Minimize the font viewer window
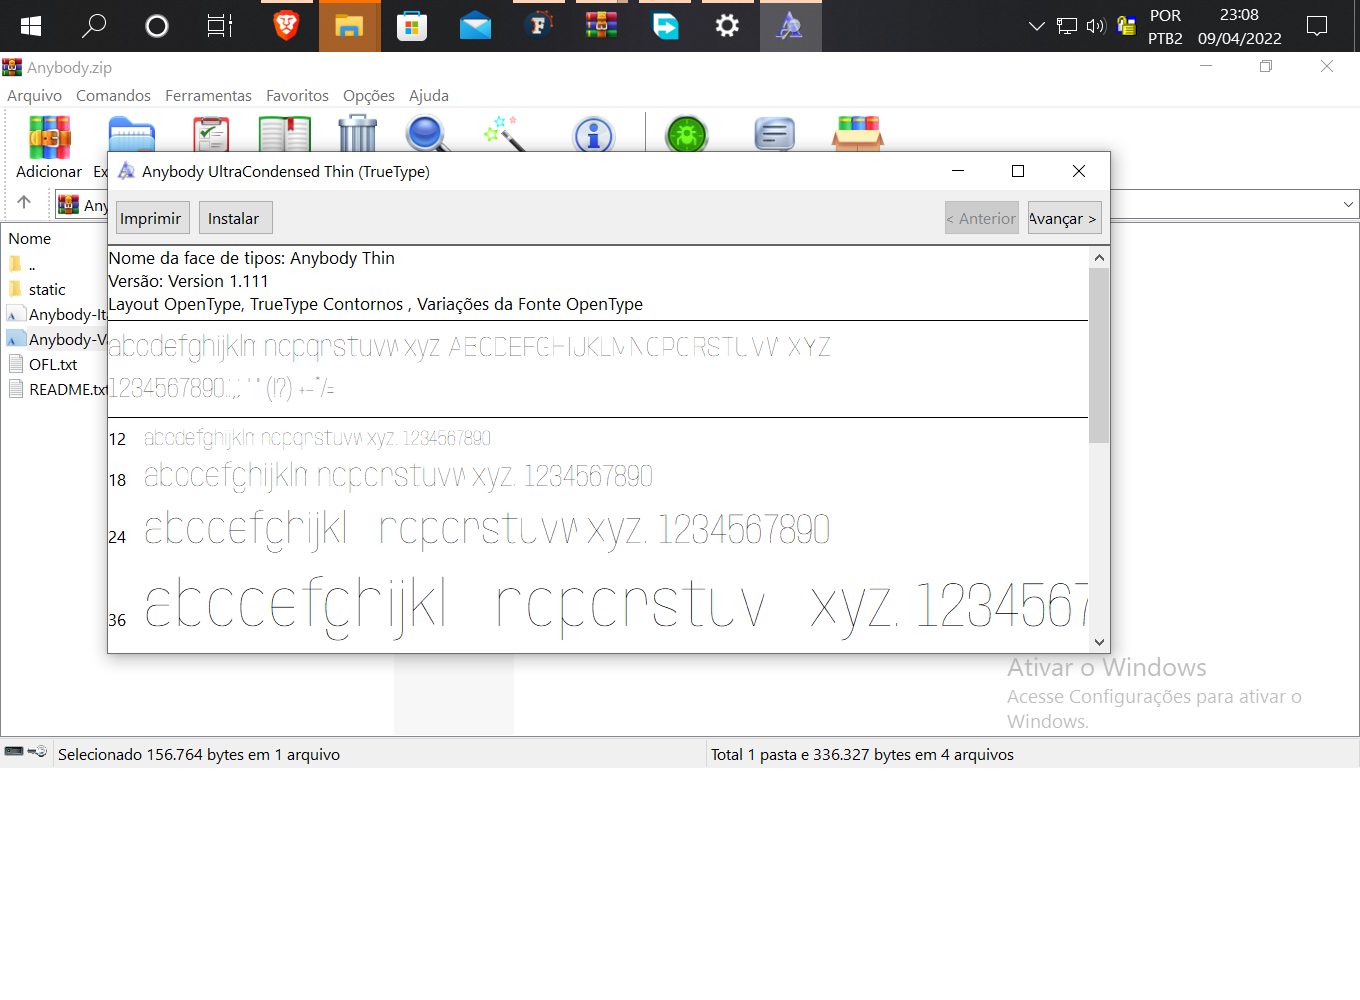 pyautogui.click(x=958, y=171)
